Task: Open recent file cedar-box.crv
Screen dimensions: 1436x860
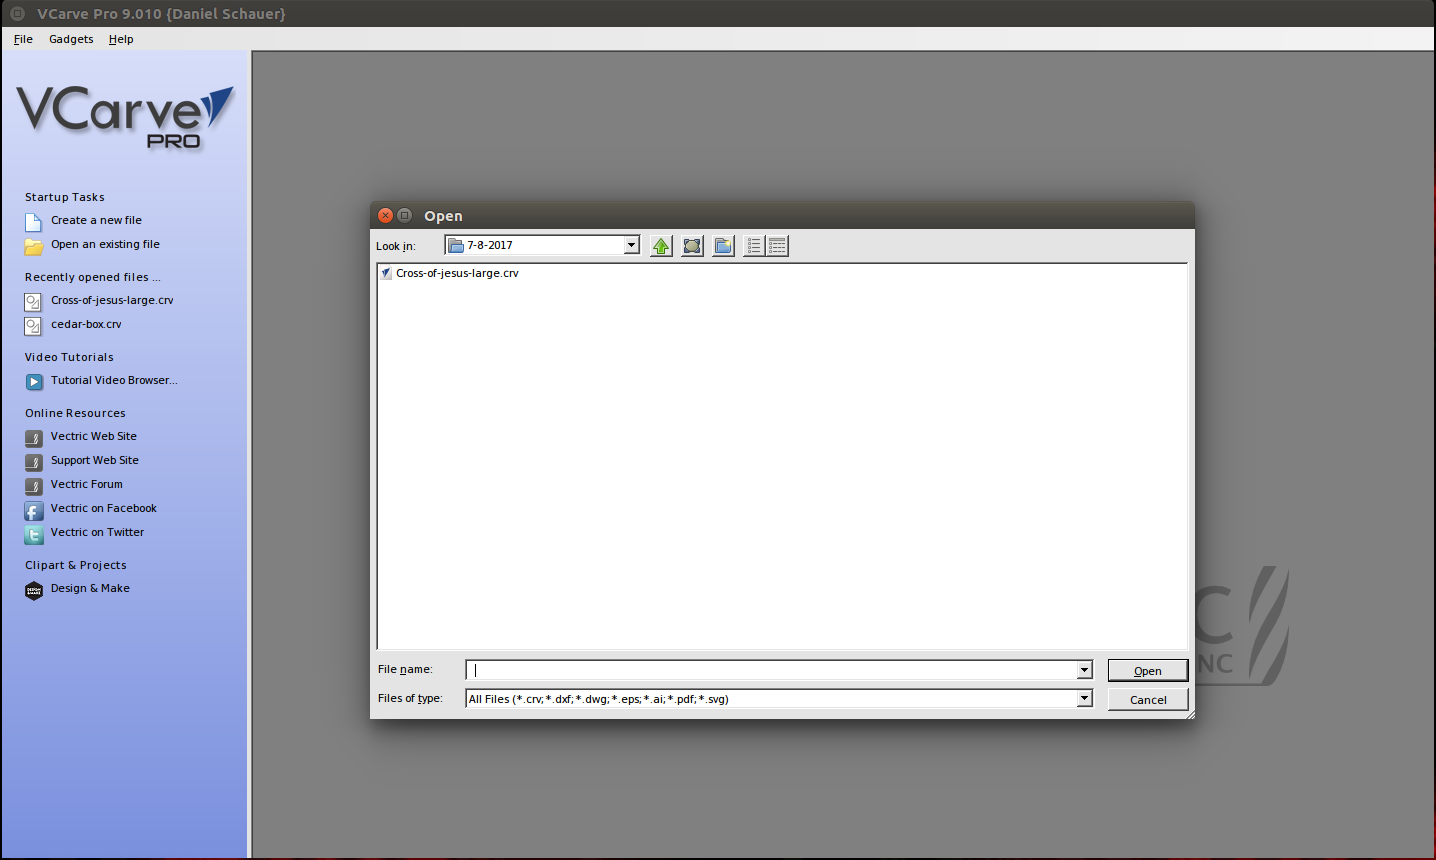Action: click(x=86, y=324)
